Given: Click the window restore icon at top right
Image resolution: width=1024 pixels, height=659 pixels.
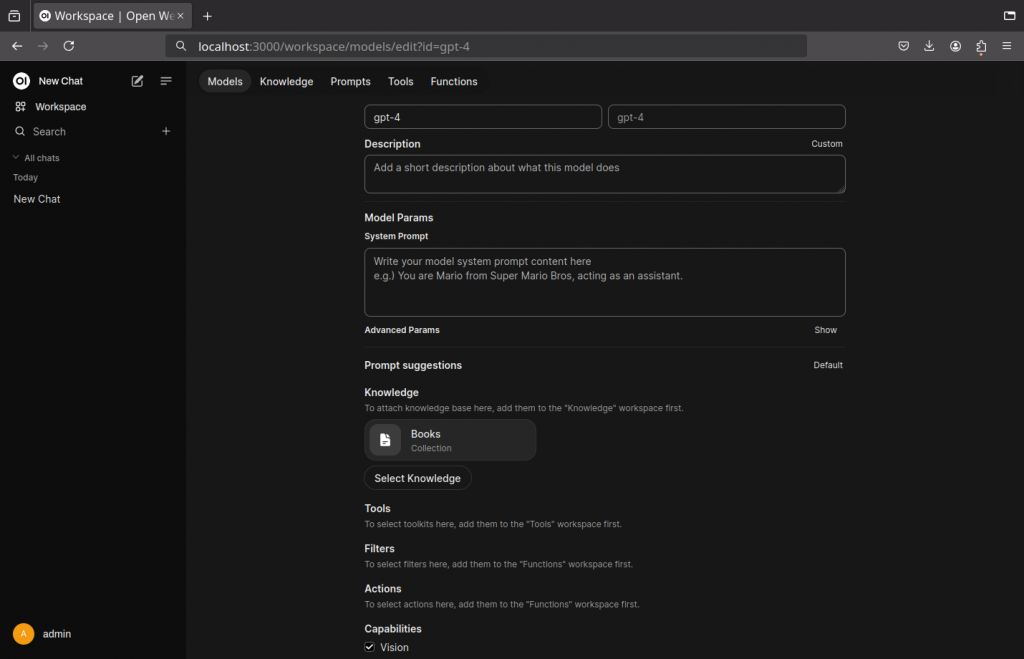Looking at the screenshot, I should pos(1009,16).
